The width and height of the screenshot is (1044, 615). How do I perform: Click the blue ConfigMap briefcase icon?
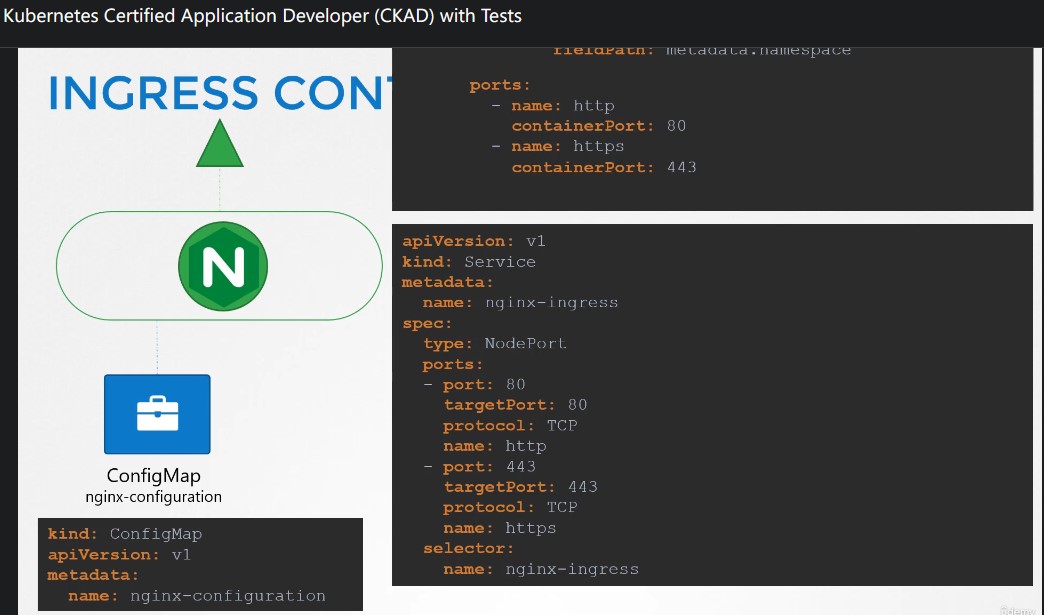pyautogui.click(x=157, y=414)
